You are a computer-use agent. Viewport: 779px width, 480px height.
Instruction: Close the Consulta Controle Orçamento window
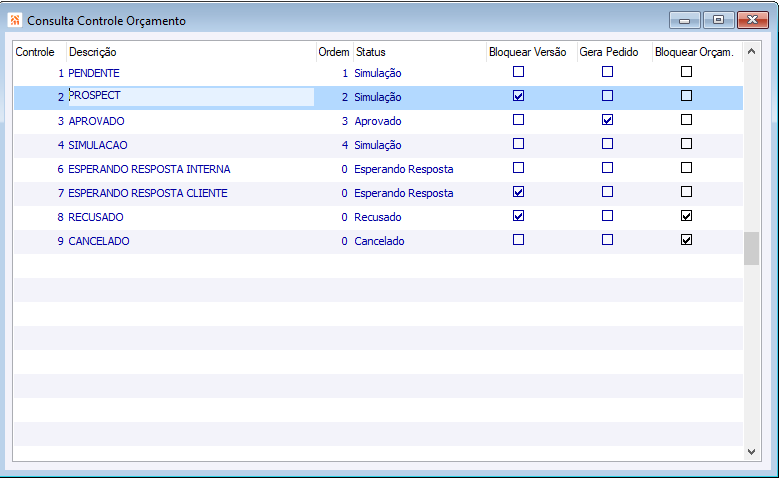pyautogui.click(x=752, y=20)
